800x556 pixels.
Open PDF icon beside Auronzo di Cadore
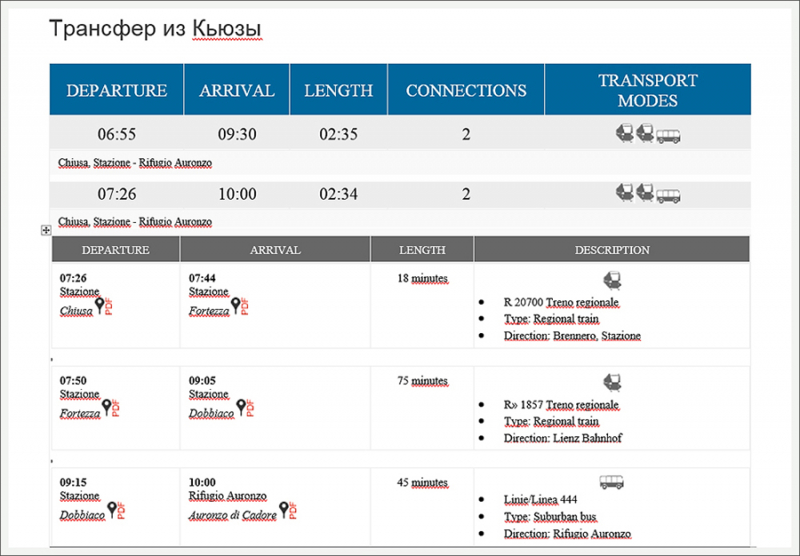click(x=293, y=511)
